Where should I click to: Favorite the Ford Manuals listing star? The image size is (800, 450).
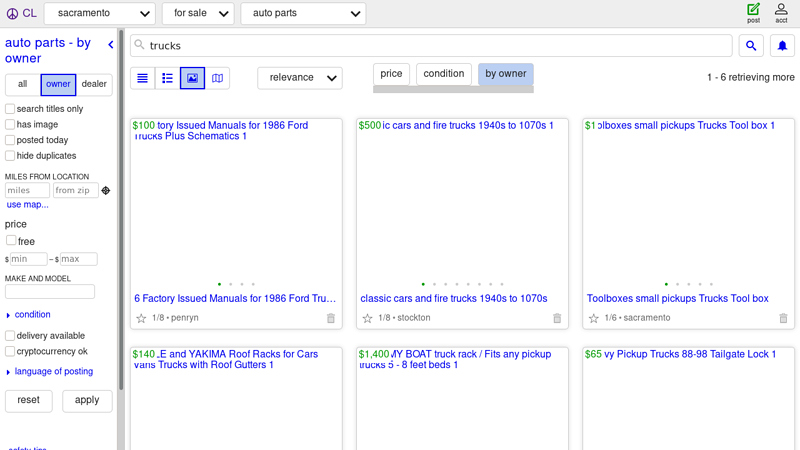(x=141, y=318)
